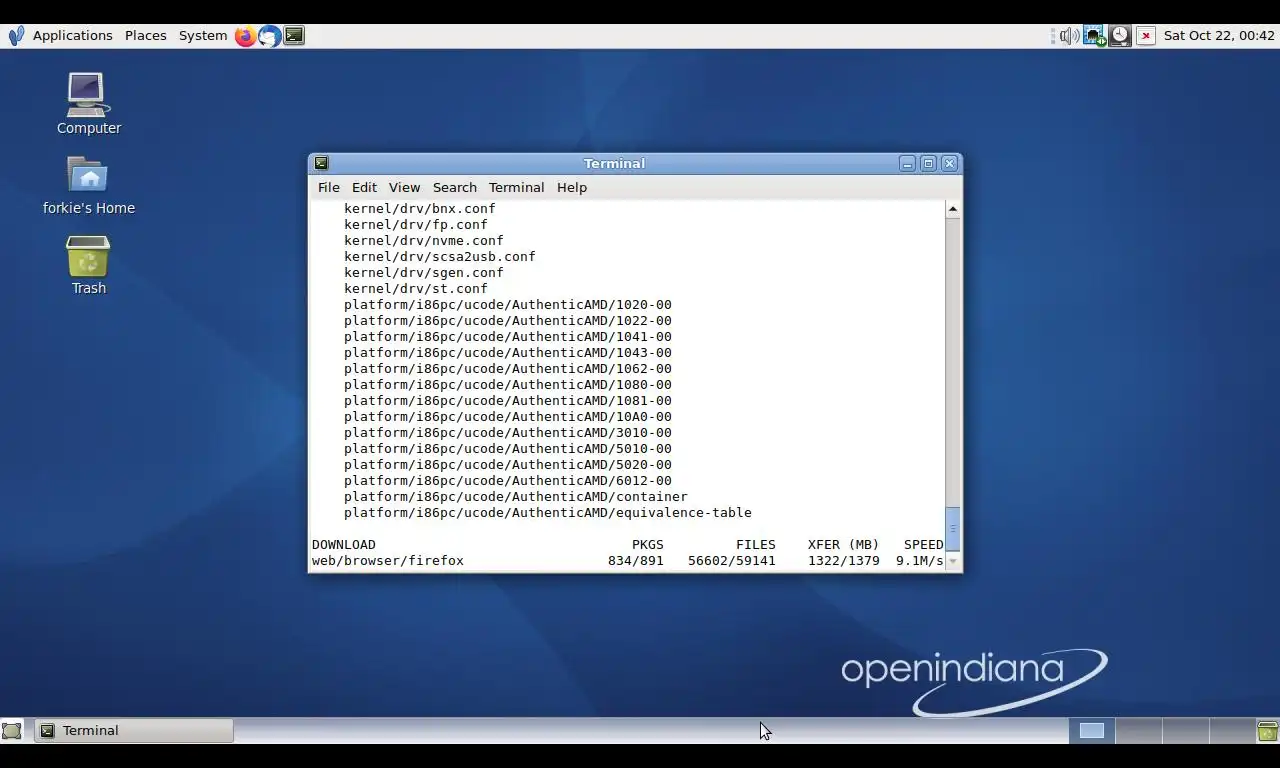Open the Time Slider clock tray icon

point(1120,36)
